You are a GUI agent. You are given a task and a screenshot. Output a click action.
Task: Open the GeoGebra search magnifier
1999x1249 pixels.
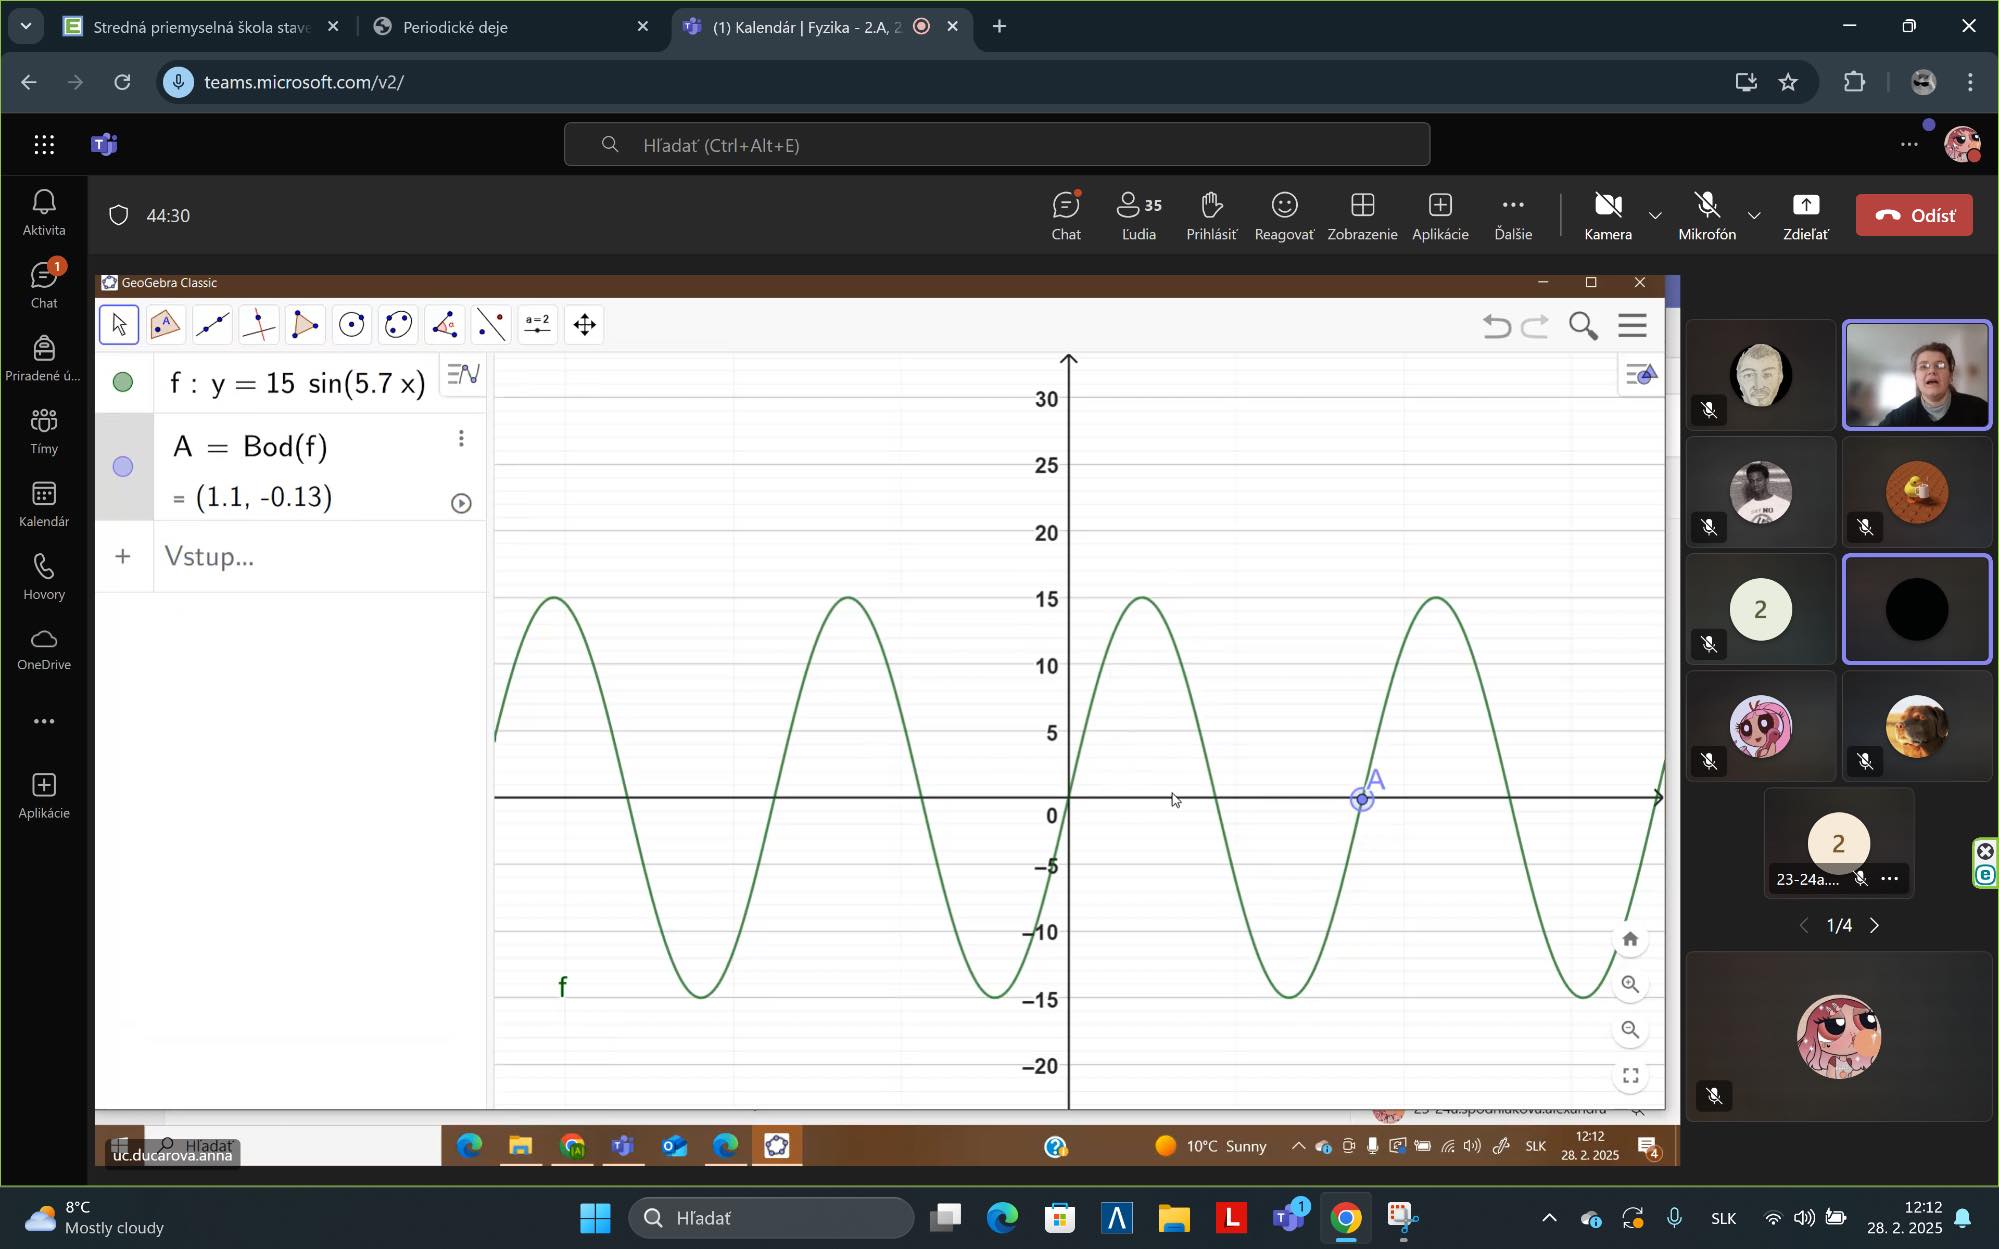pos(1583,326)
